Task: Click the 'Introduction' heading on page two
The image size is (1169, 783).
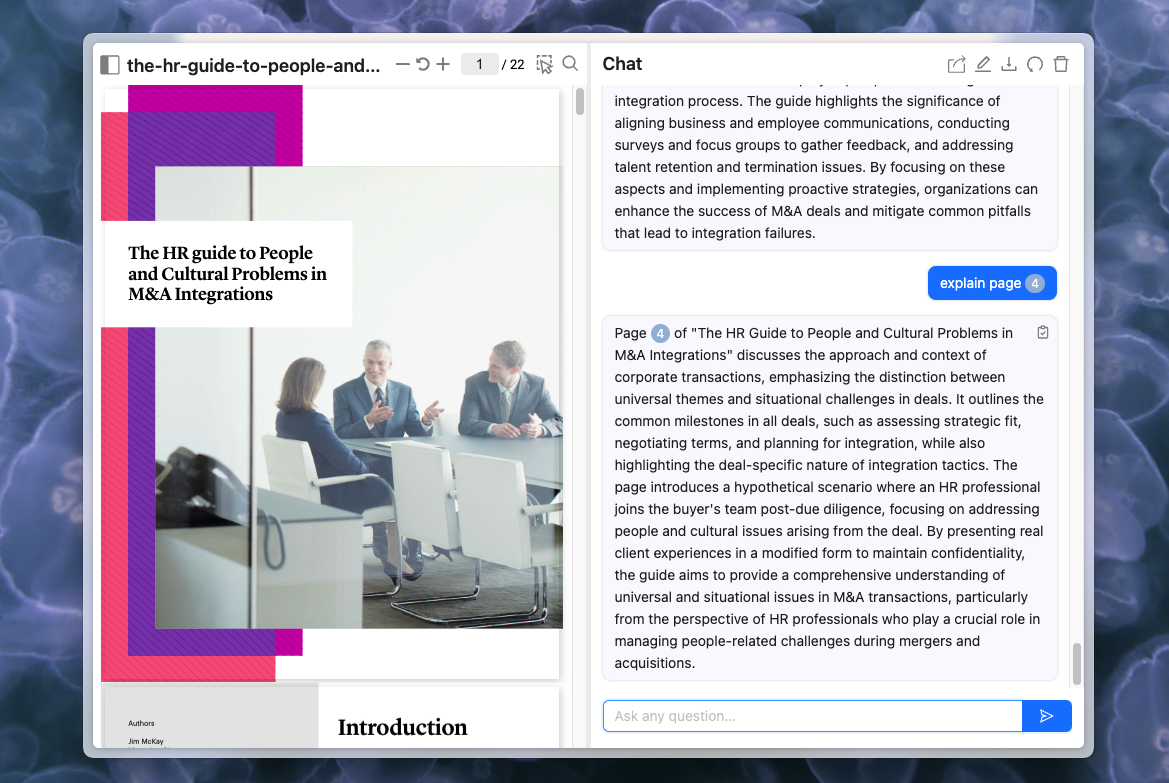Action: click(403, 727)
